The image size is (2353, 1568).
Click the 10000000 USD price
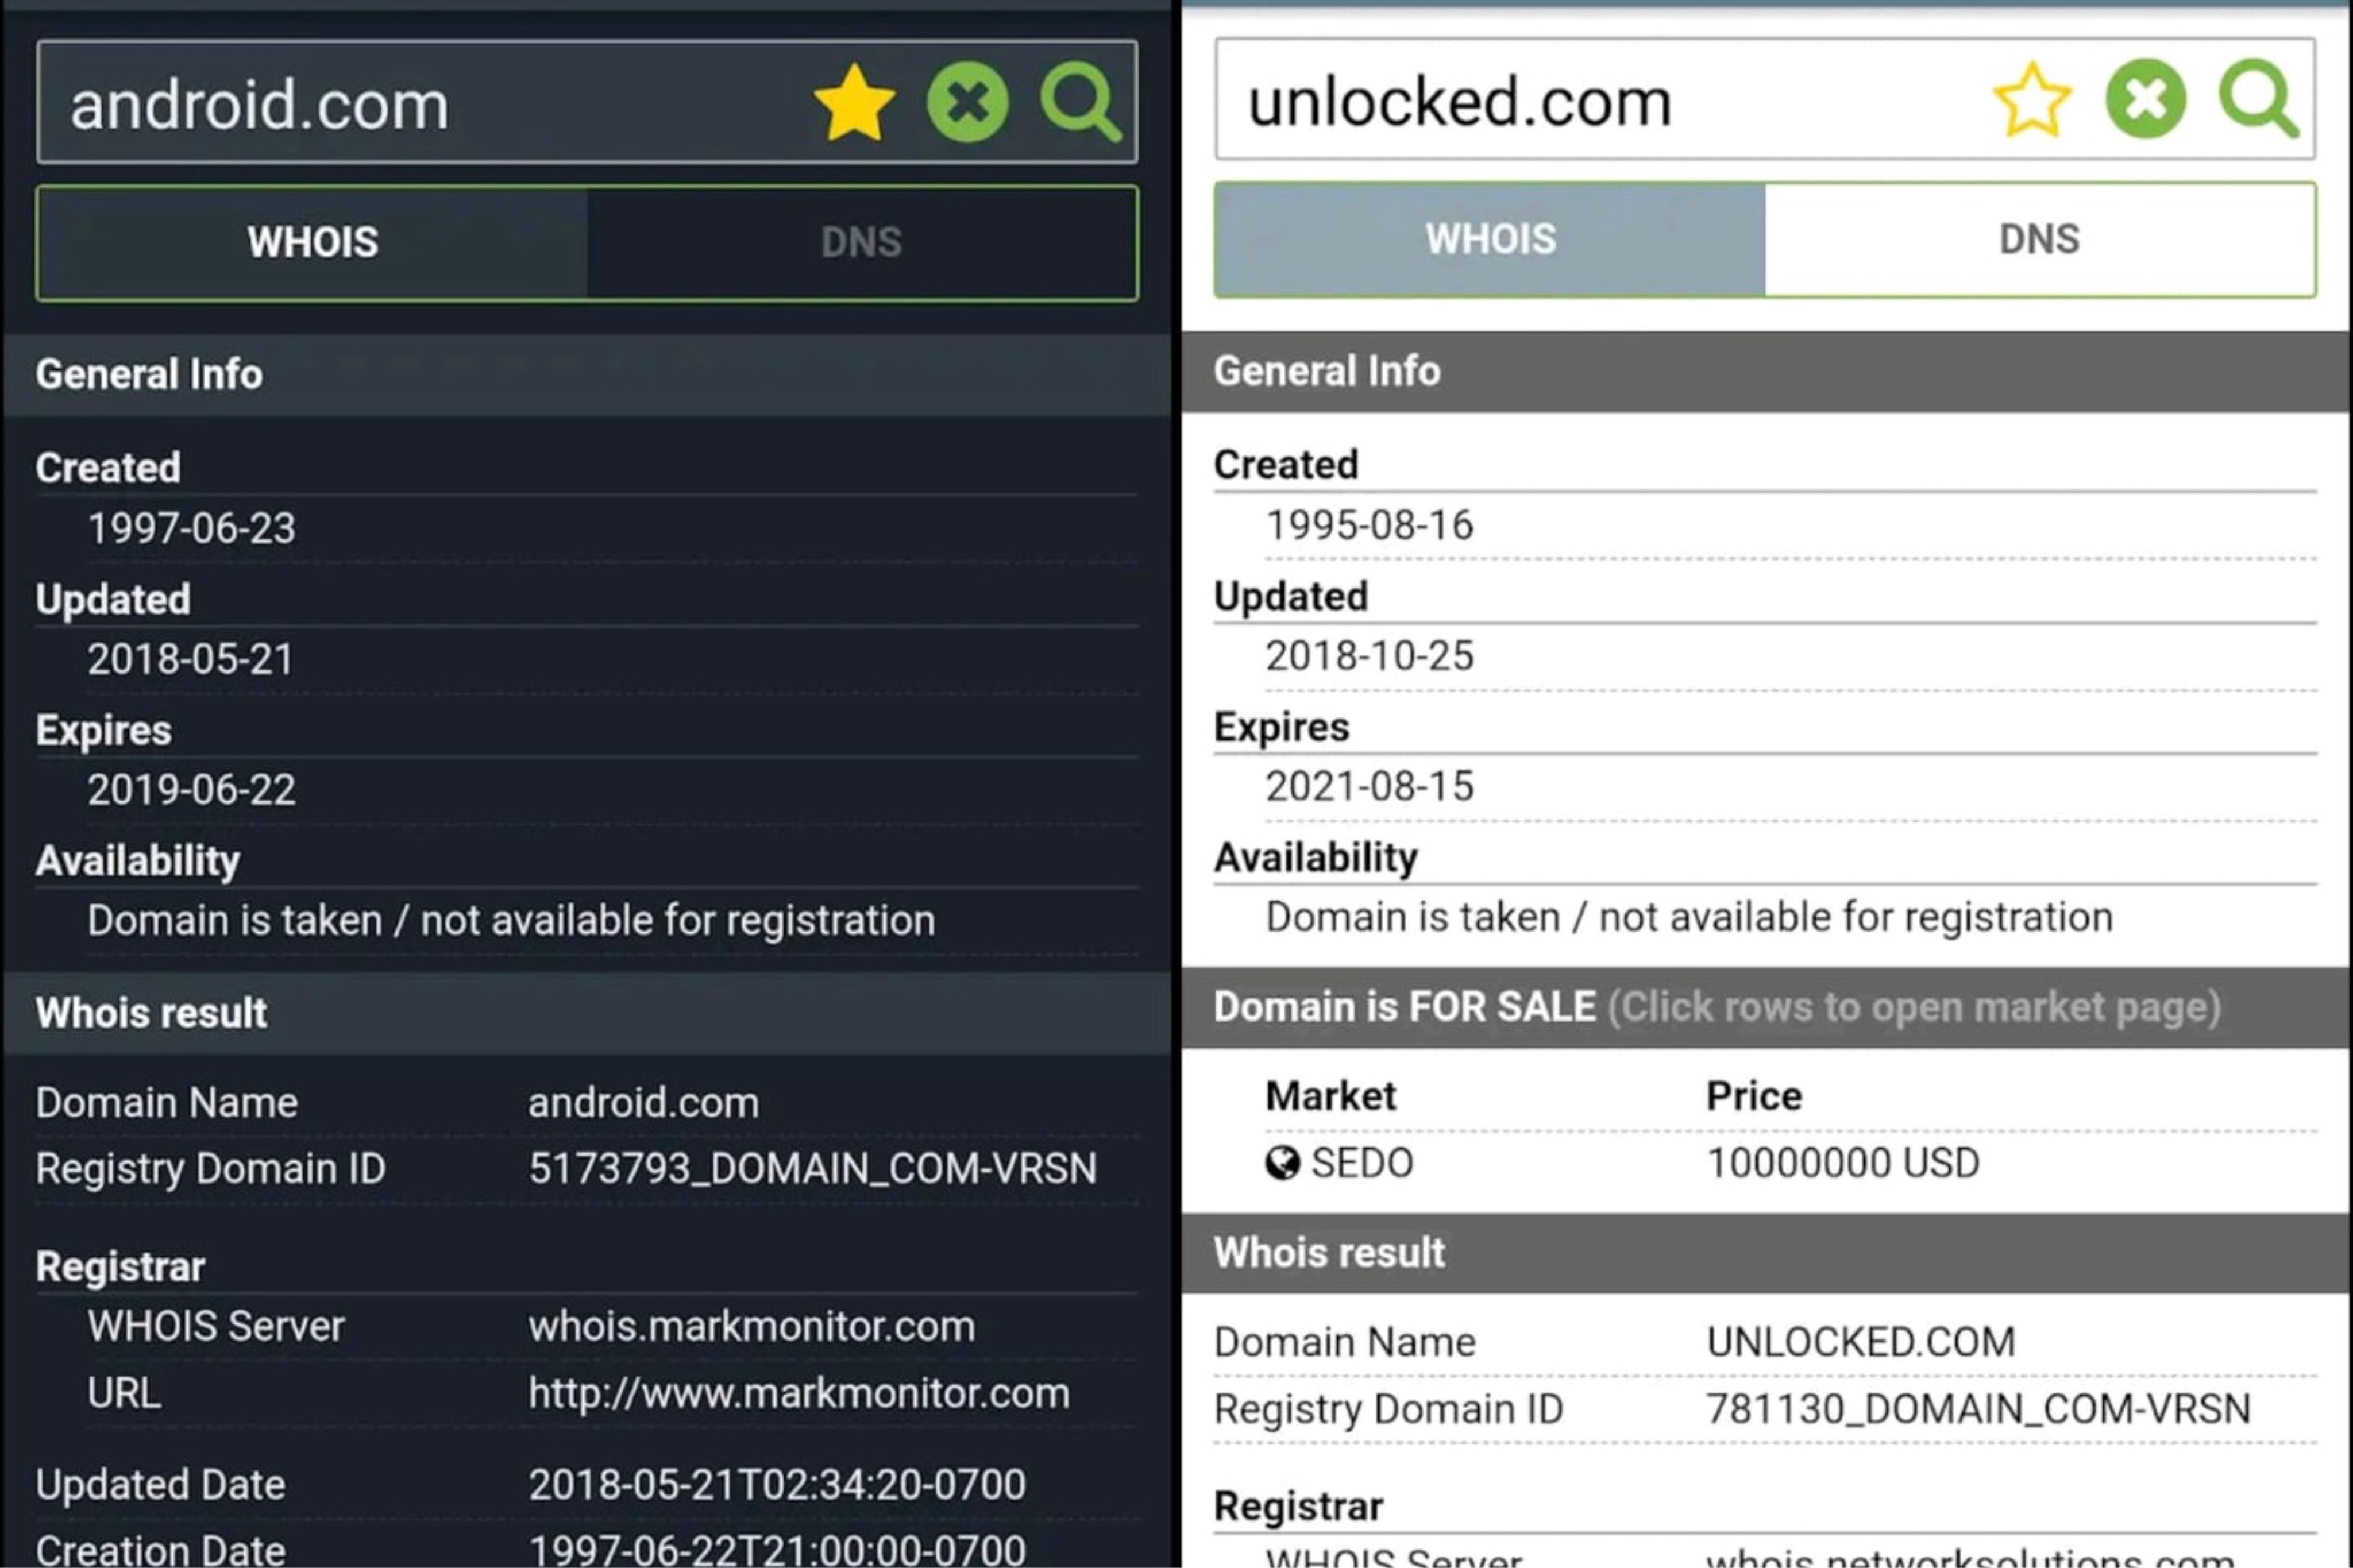pos(1842,1163)
